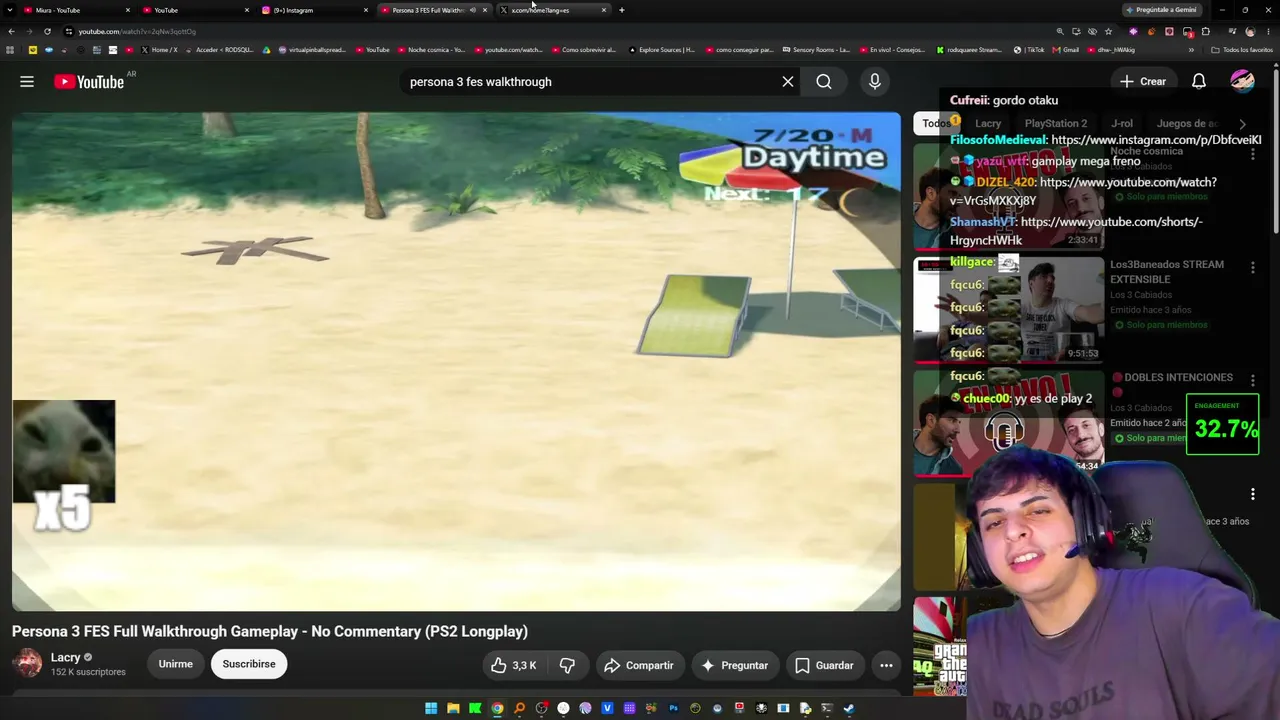Open the YouTube guide hamburger menu
The image size is (1280, 720).
(x=27, y=82)
